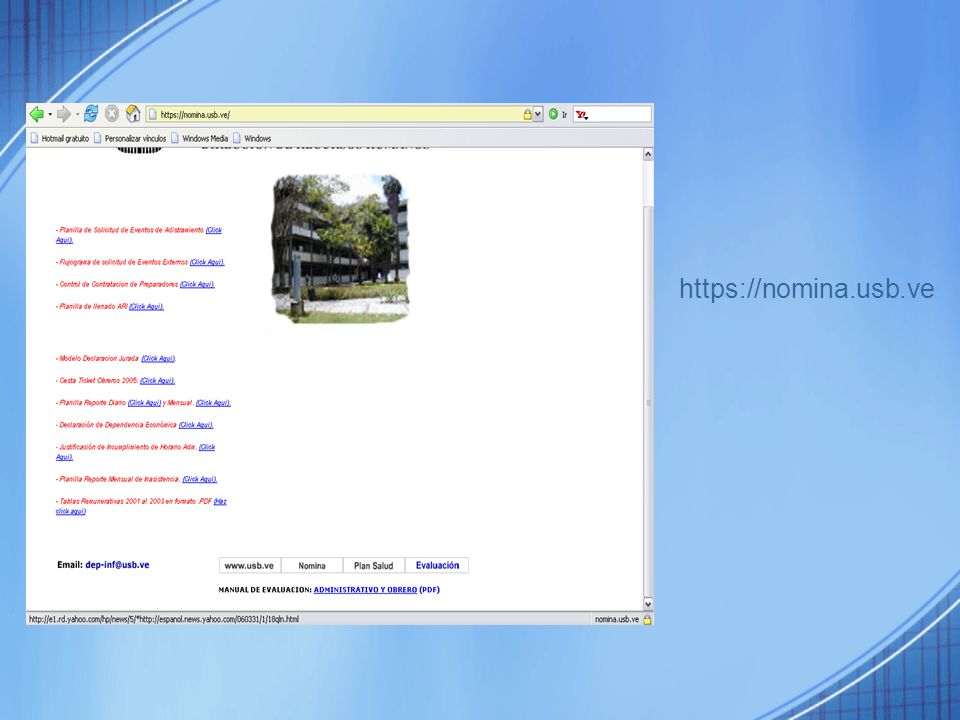Click the campus building photo

tap(340, 249)
